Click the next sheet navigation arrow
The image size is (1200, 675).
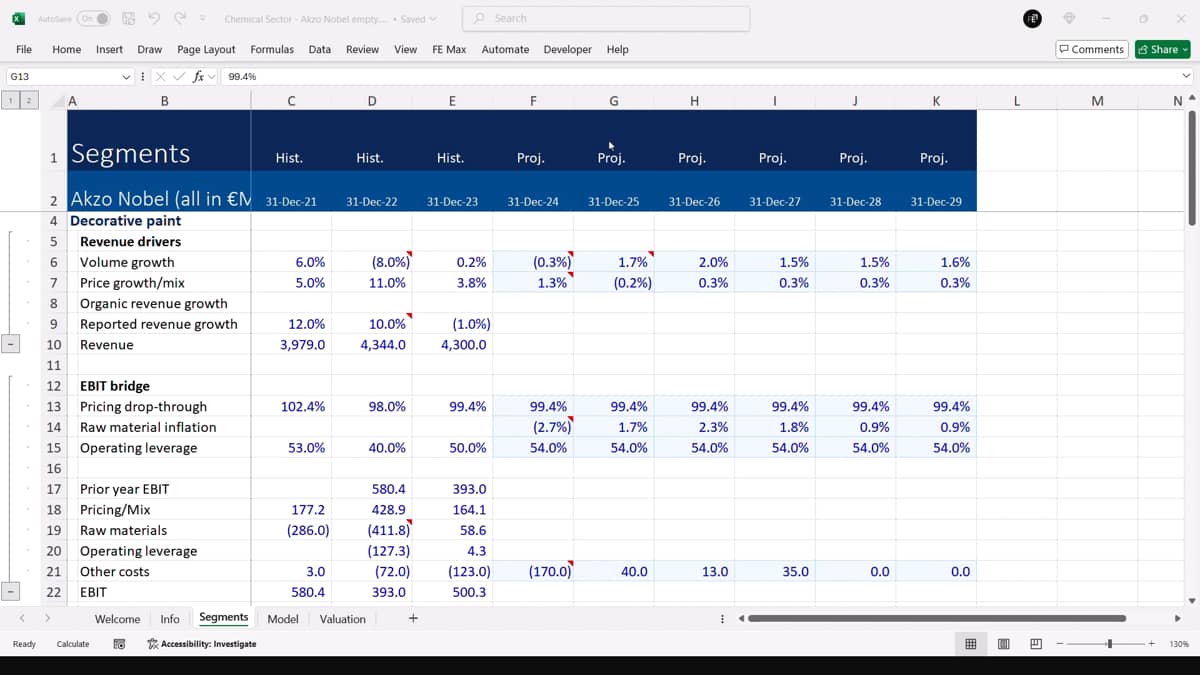pos(47,619)
